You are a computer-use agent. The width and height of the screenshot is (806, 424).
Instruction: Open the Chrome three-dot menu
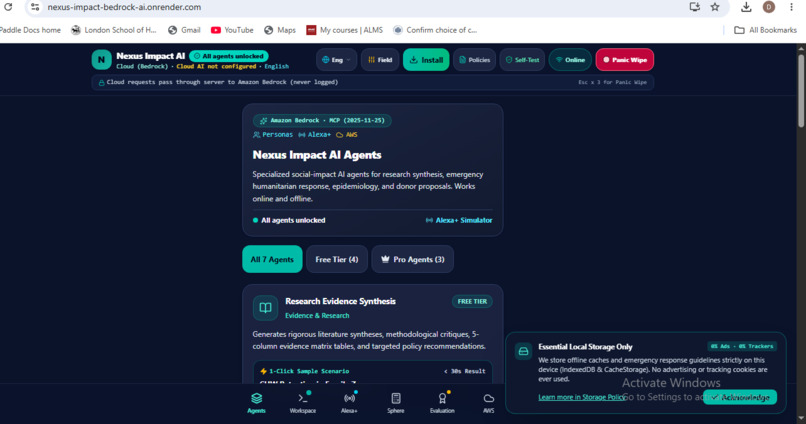coord(792,7)
